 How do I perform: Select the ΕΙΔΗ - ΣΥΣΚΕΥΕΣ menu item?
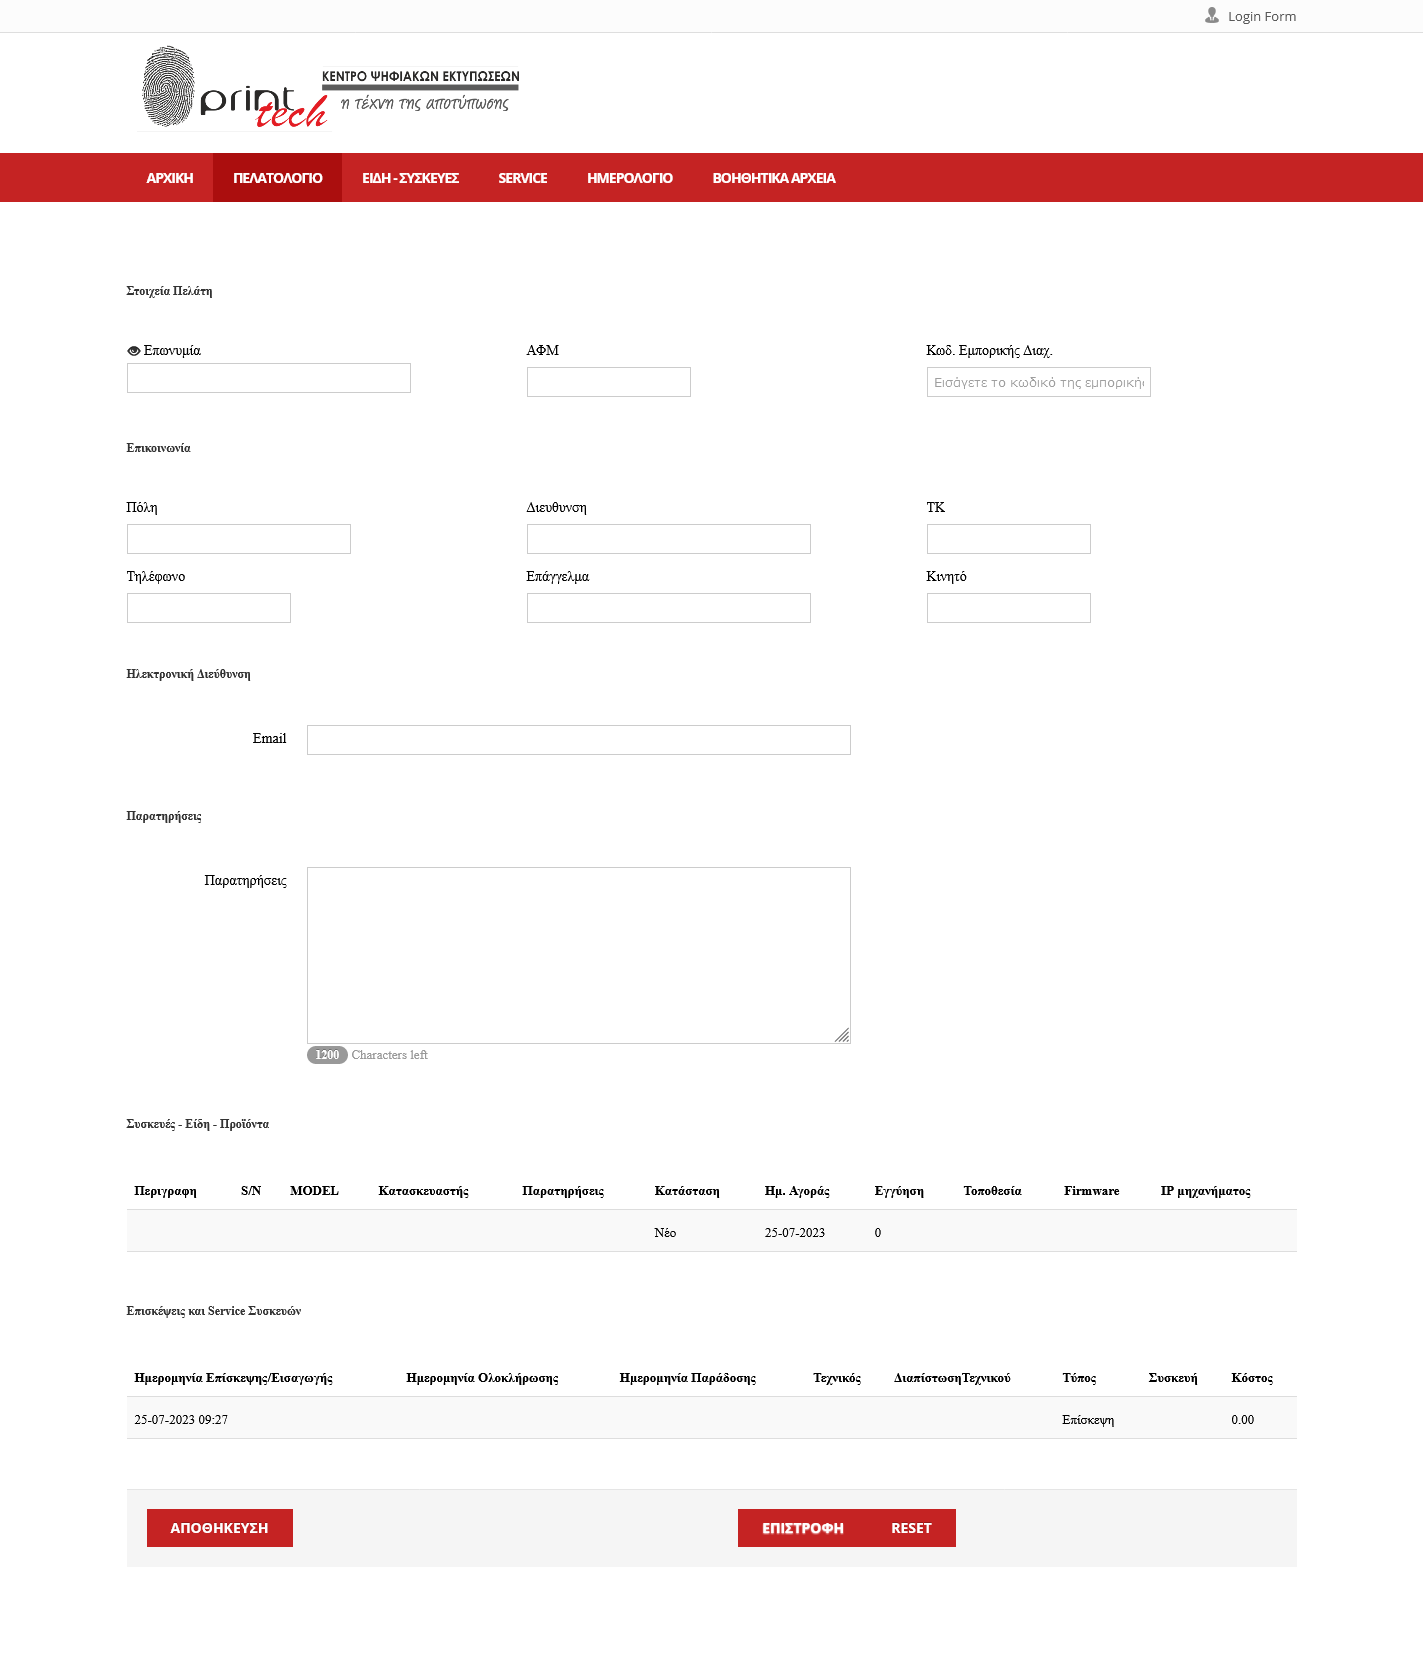point(410,178)
